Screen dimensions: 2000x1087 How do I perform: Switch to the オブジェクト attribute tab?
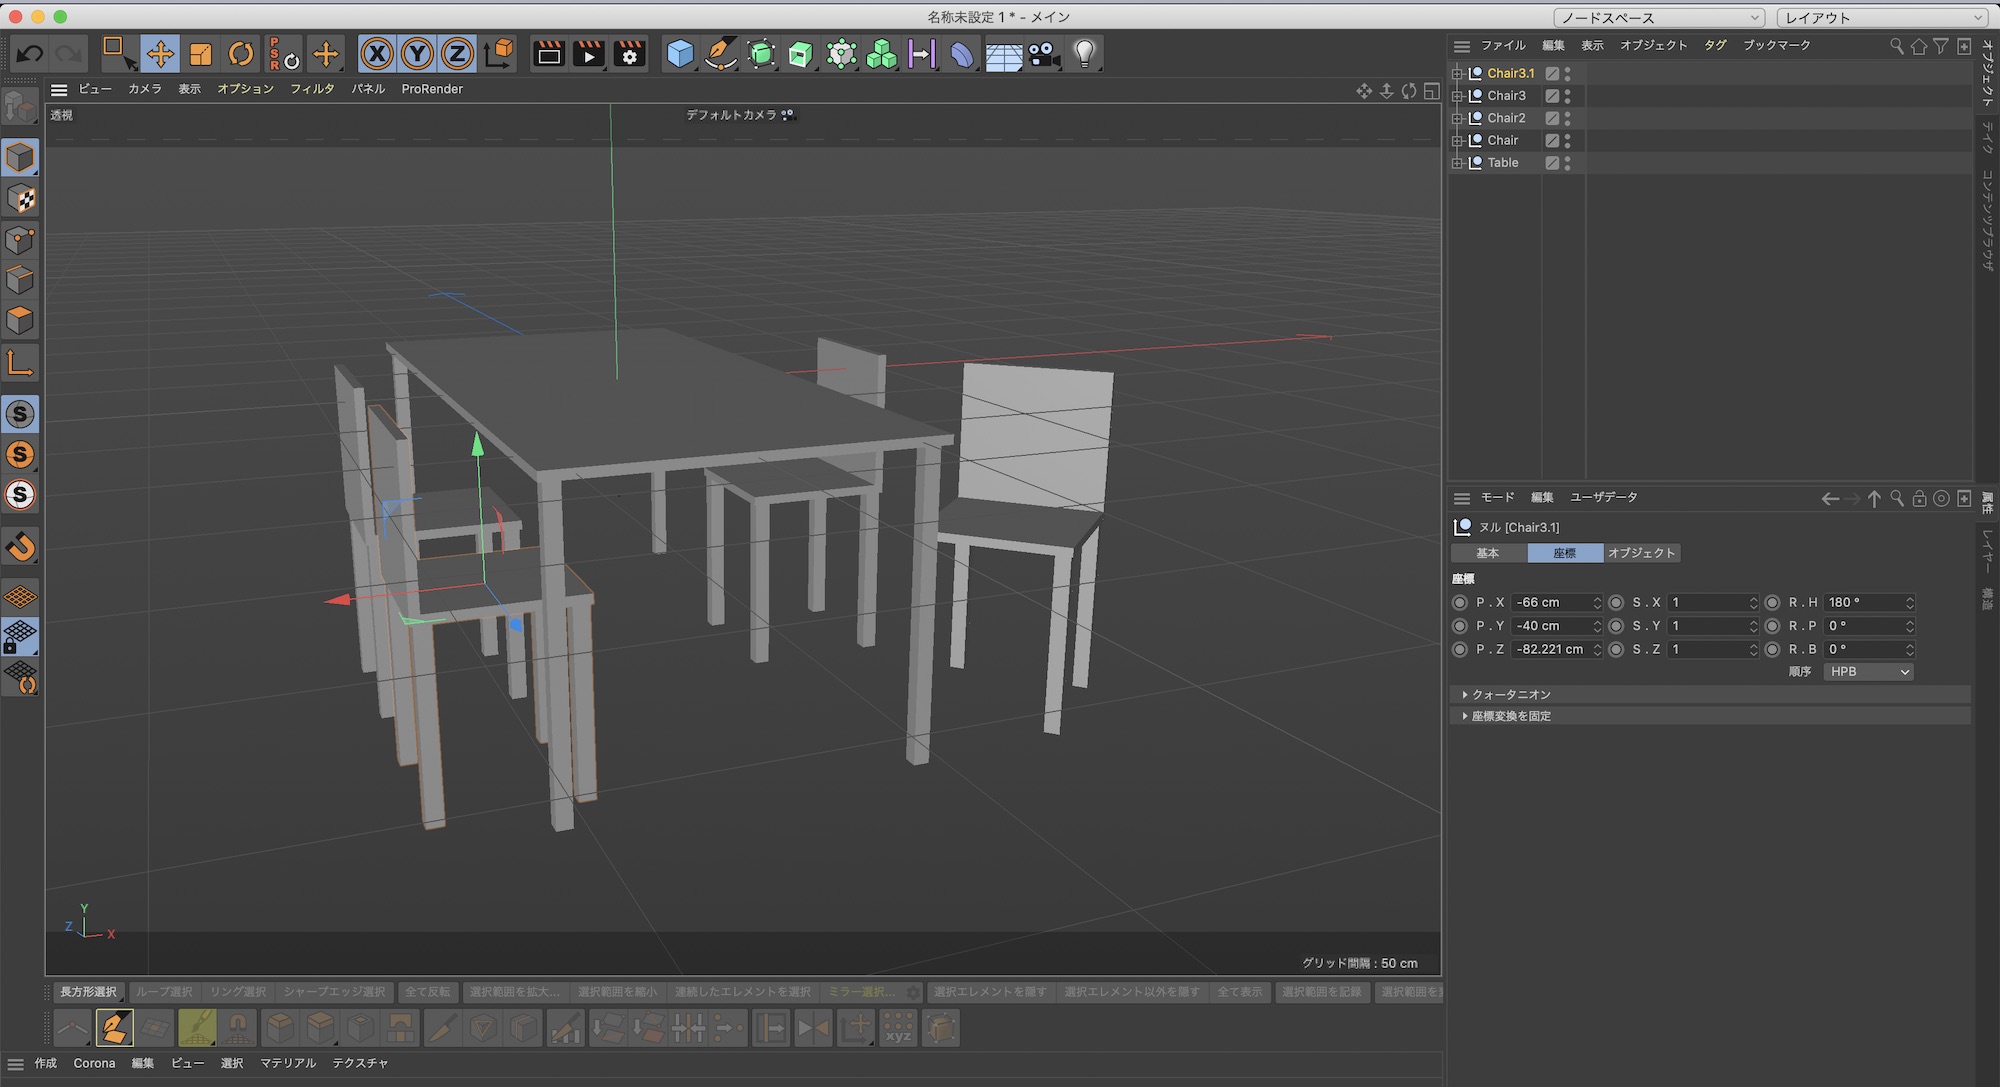click(x=1641, y=553)
